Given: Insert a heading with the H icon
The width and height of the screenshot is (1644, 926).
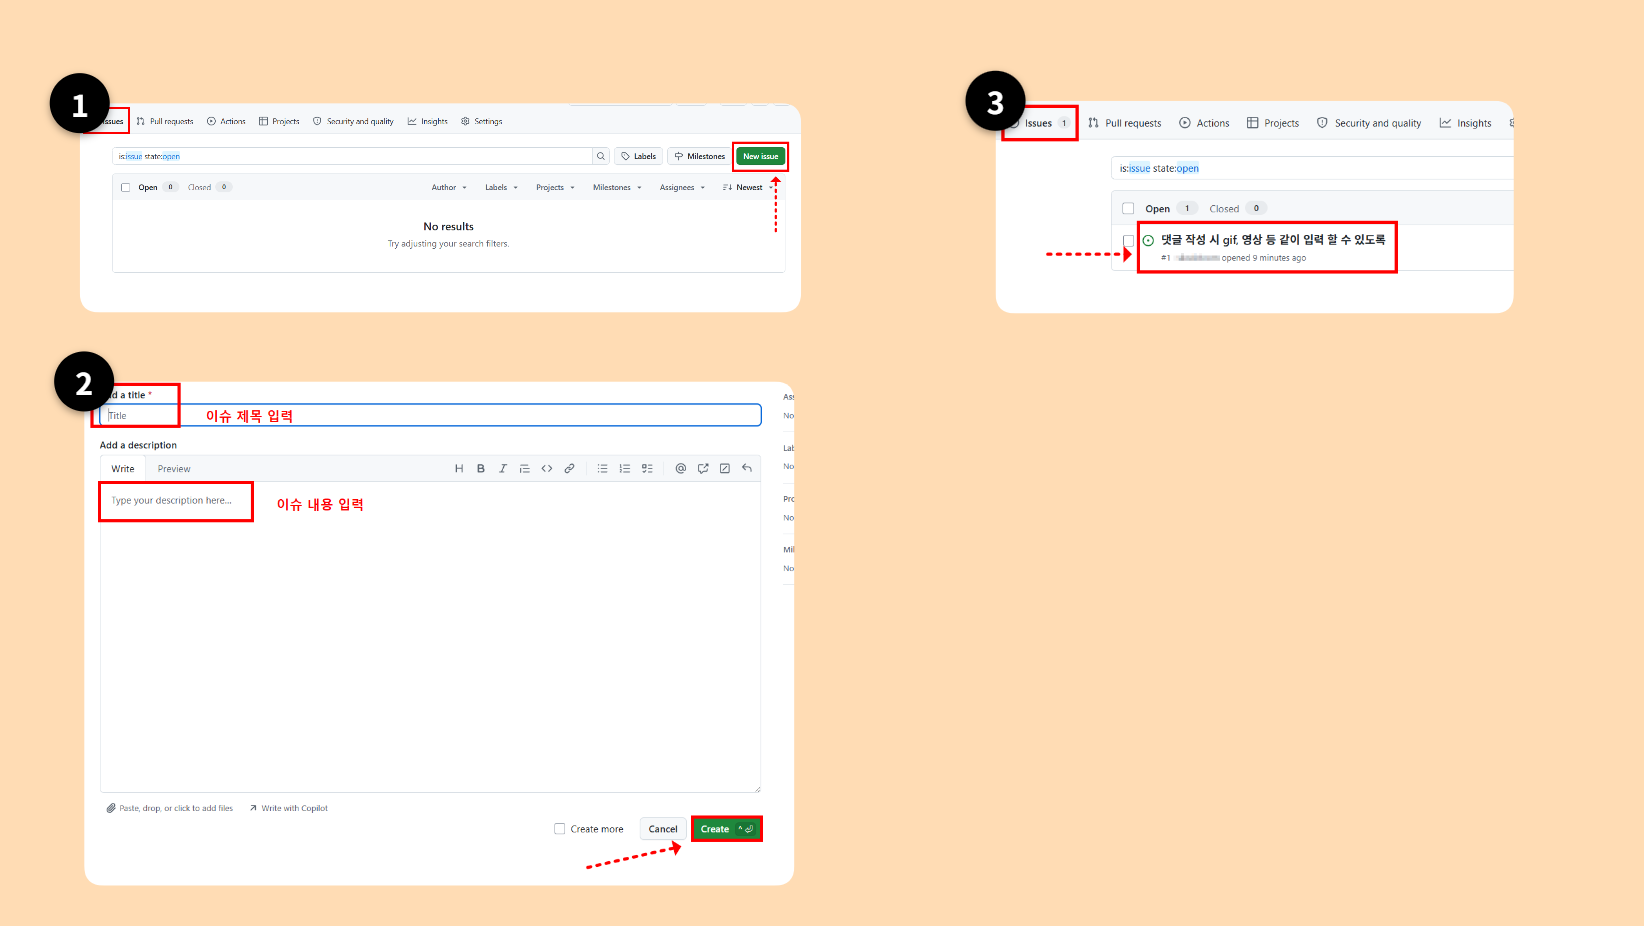Looking at the screenshot, I should pos(459,468).
